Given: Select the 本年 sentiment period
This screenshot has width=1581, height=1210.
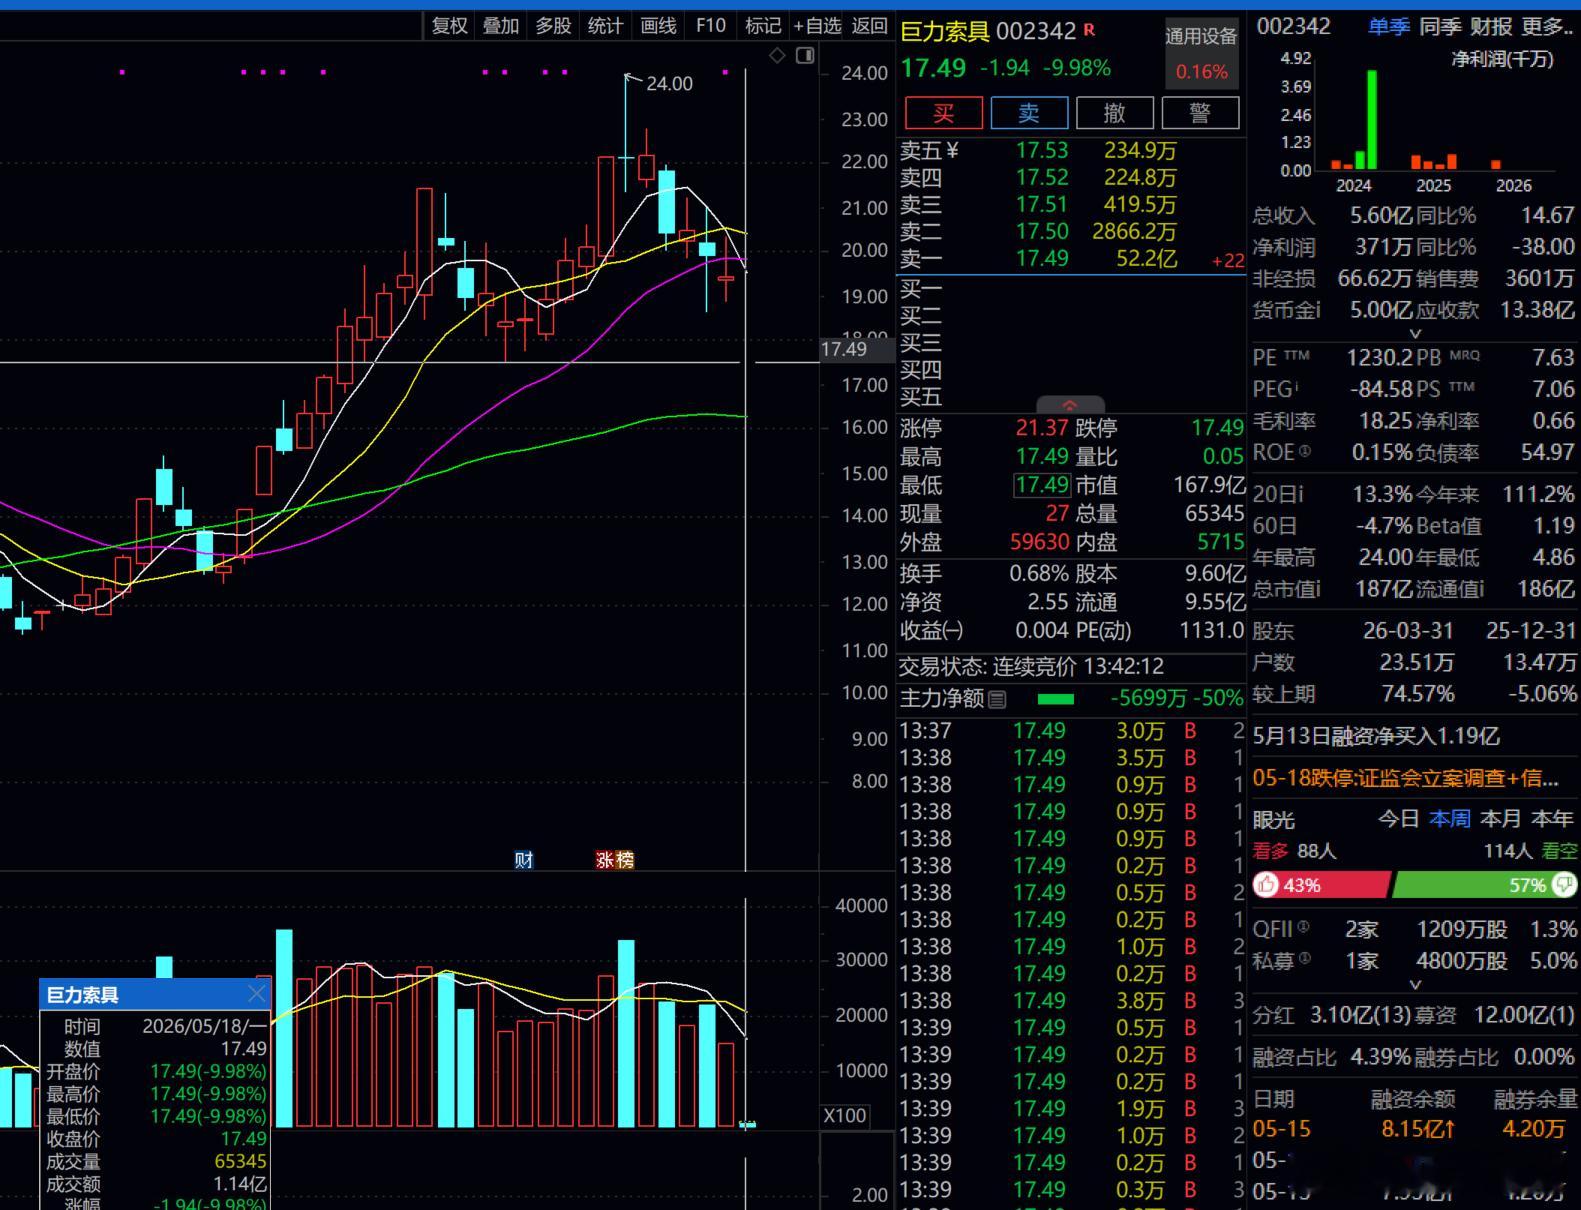Looking at the screenshot, I should click(x=1552, y=819).
